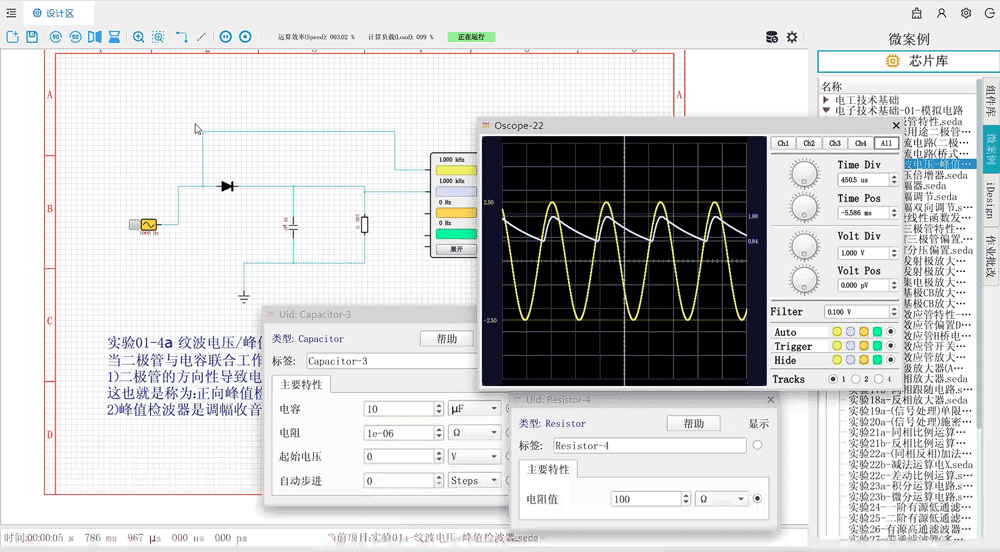Open the 电阻值 unit dropdown
The width and height of the screenshot is (1000, 552).
pos(721,499)
